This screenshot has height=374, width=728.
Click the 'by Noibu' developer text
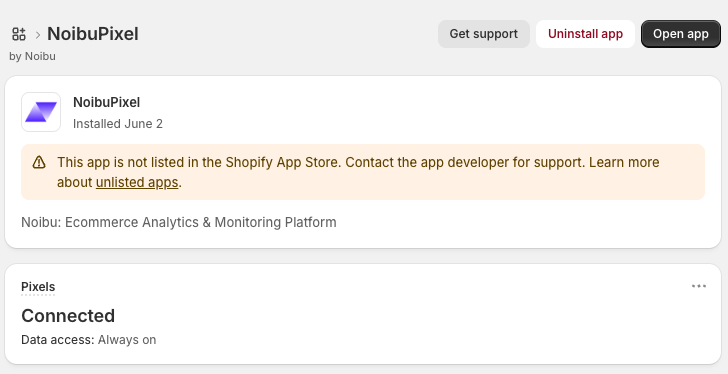click(32, 56)
